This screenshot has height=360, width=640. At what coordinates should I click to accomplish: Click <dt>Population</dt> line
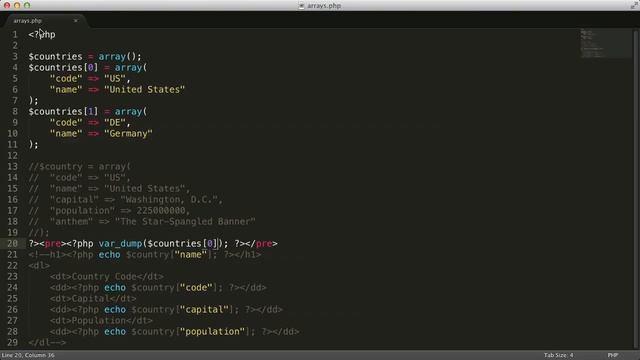point(101,321)
